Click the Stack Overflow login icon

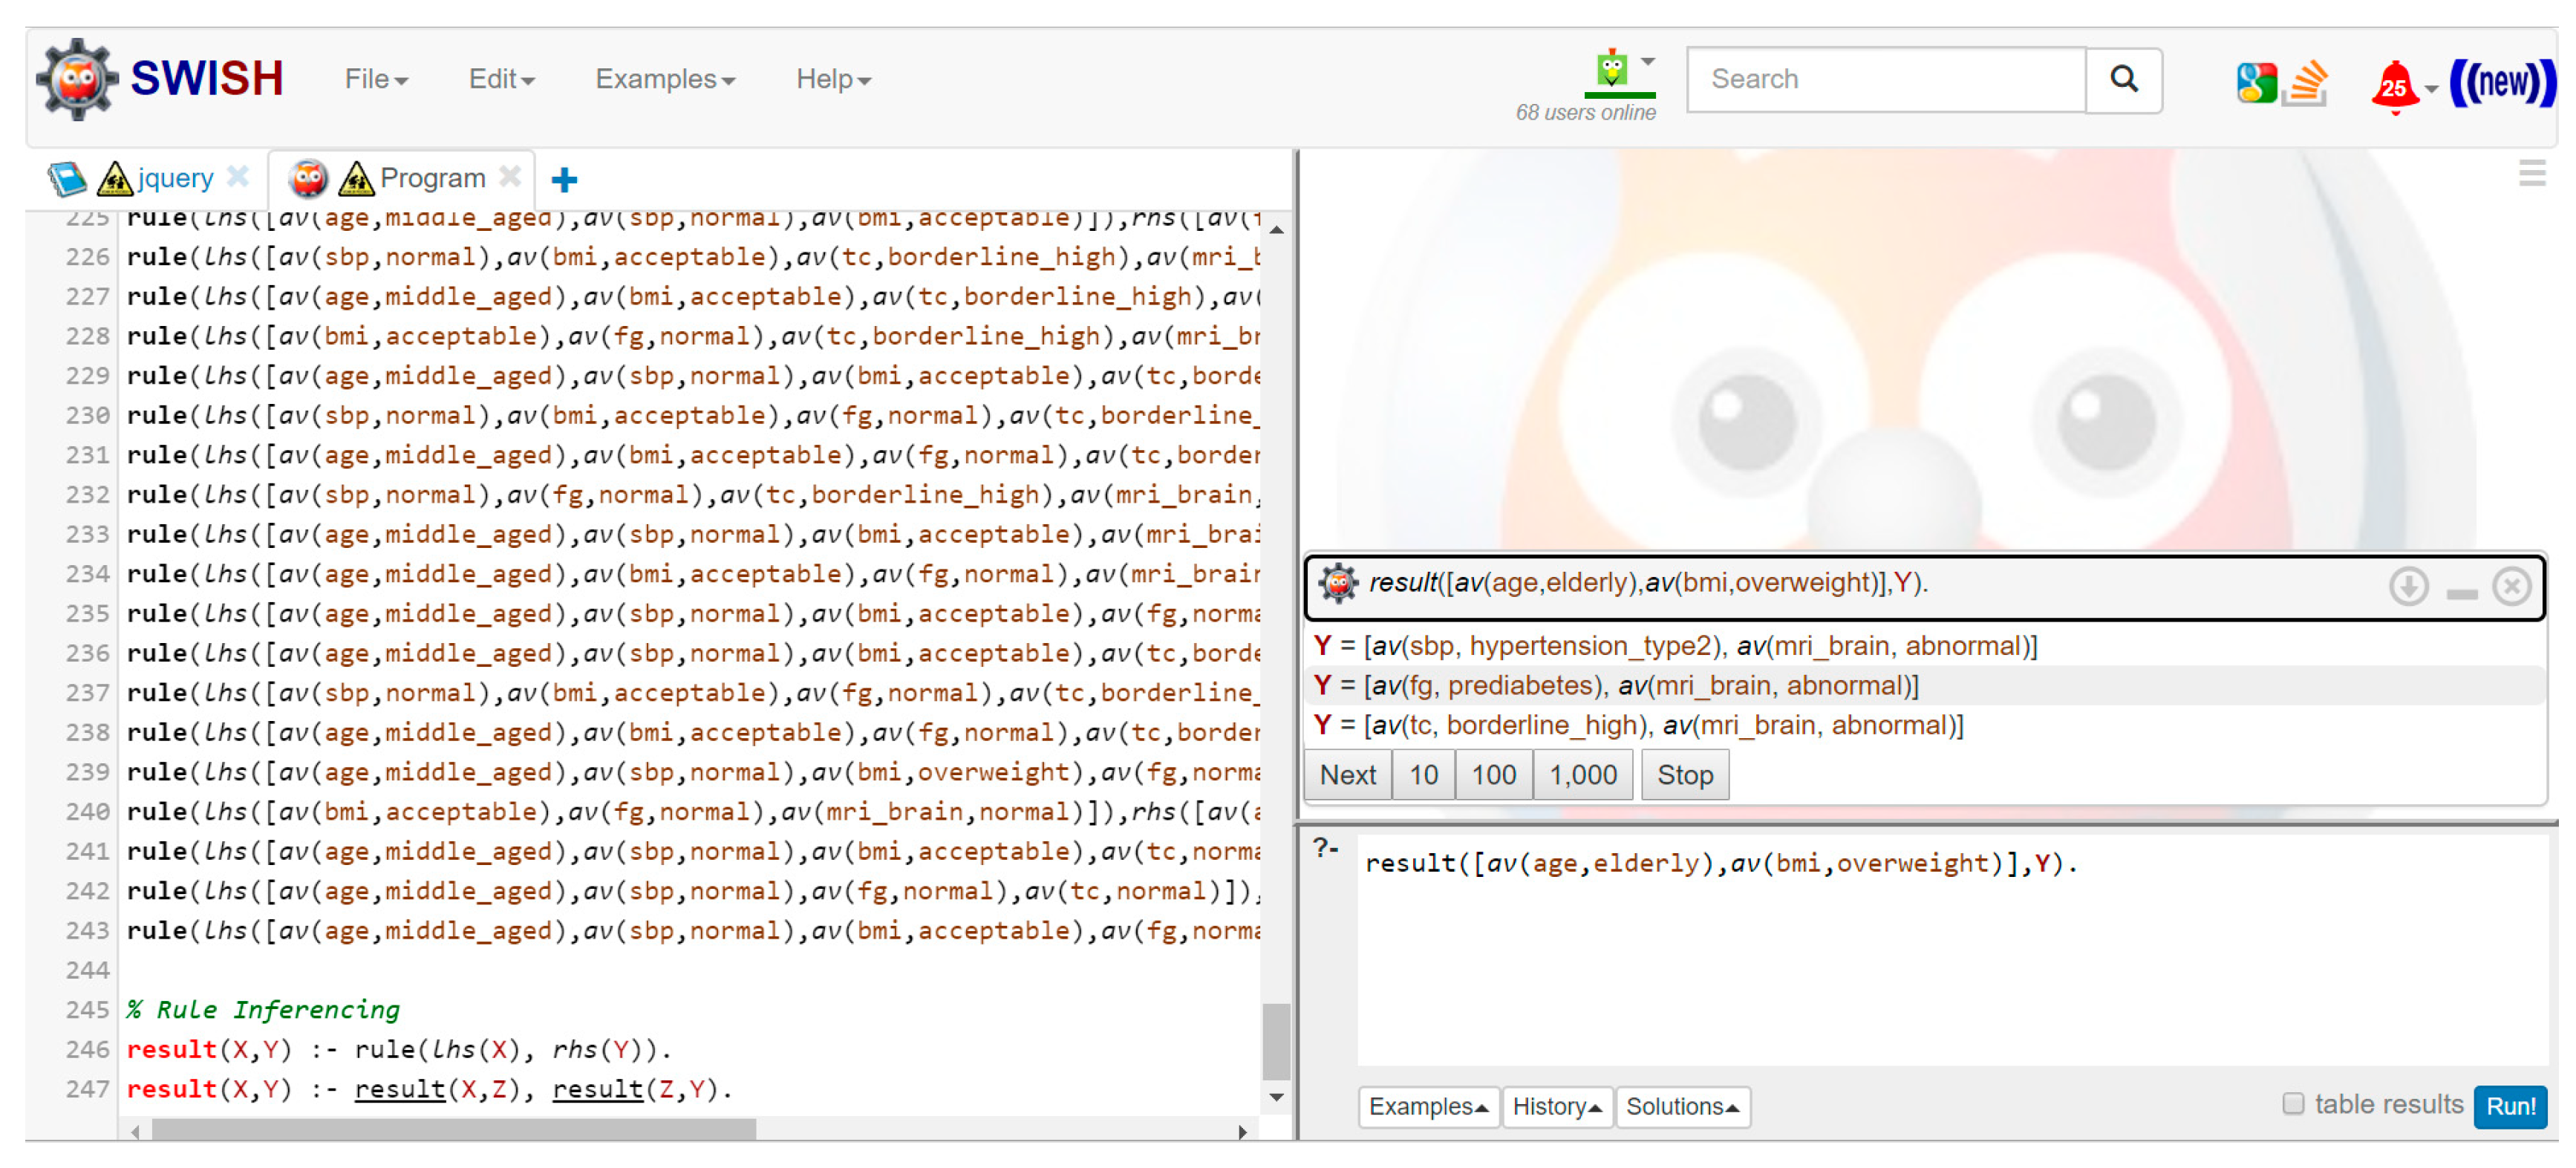[2306, 82]
